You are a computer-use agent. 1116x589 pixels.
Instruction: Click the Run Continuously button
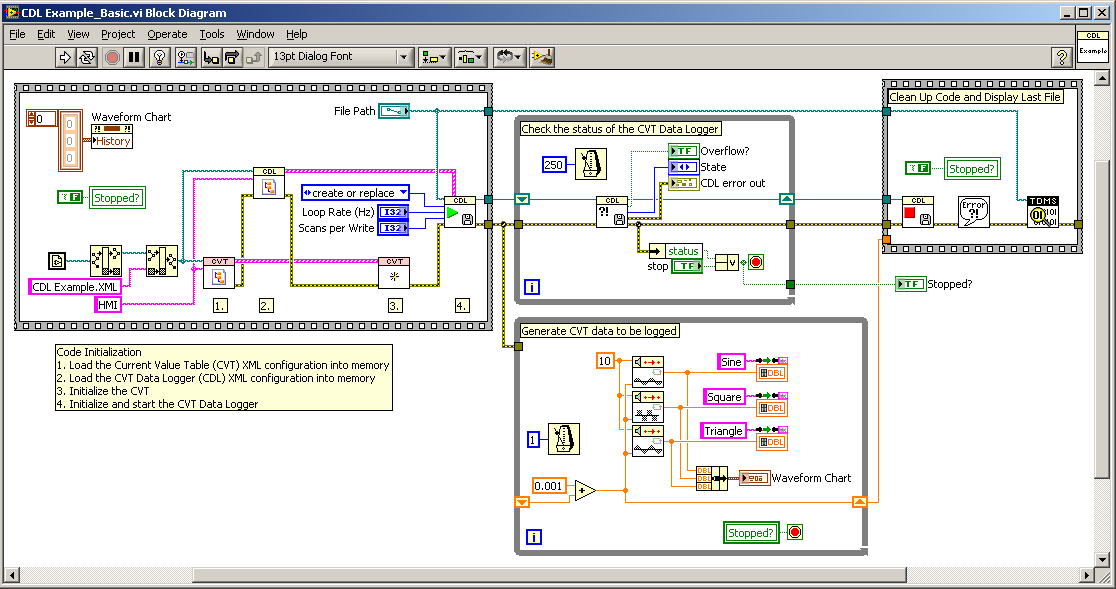(86, 57)
